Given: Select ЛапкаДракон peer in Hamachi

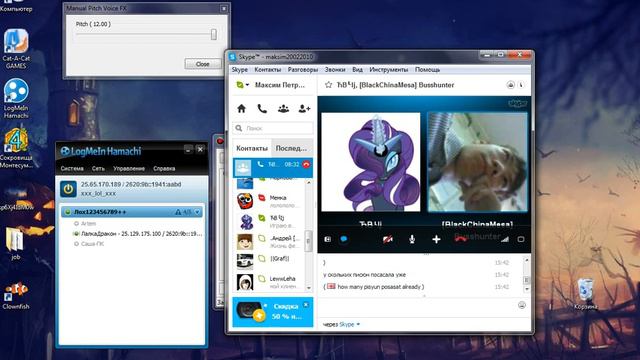Looking at the screenshot, I should tap(138, 234).
